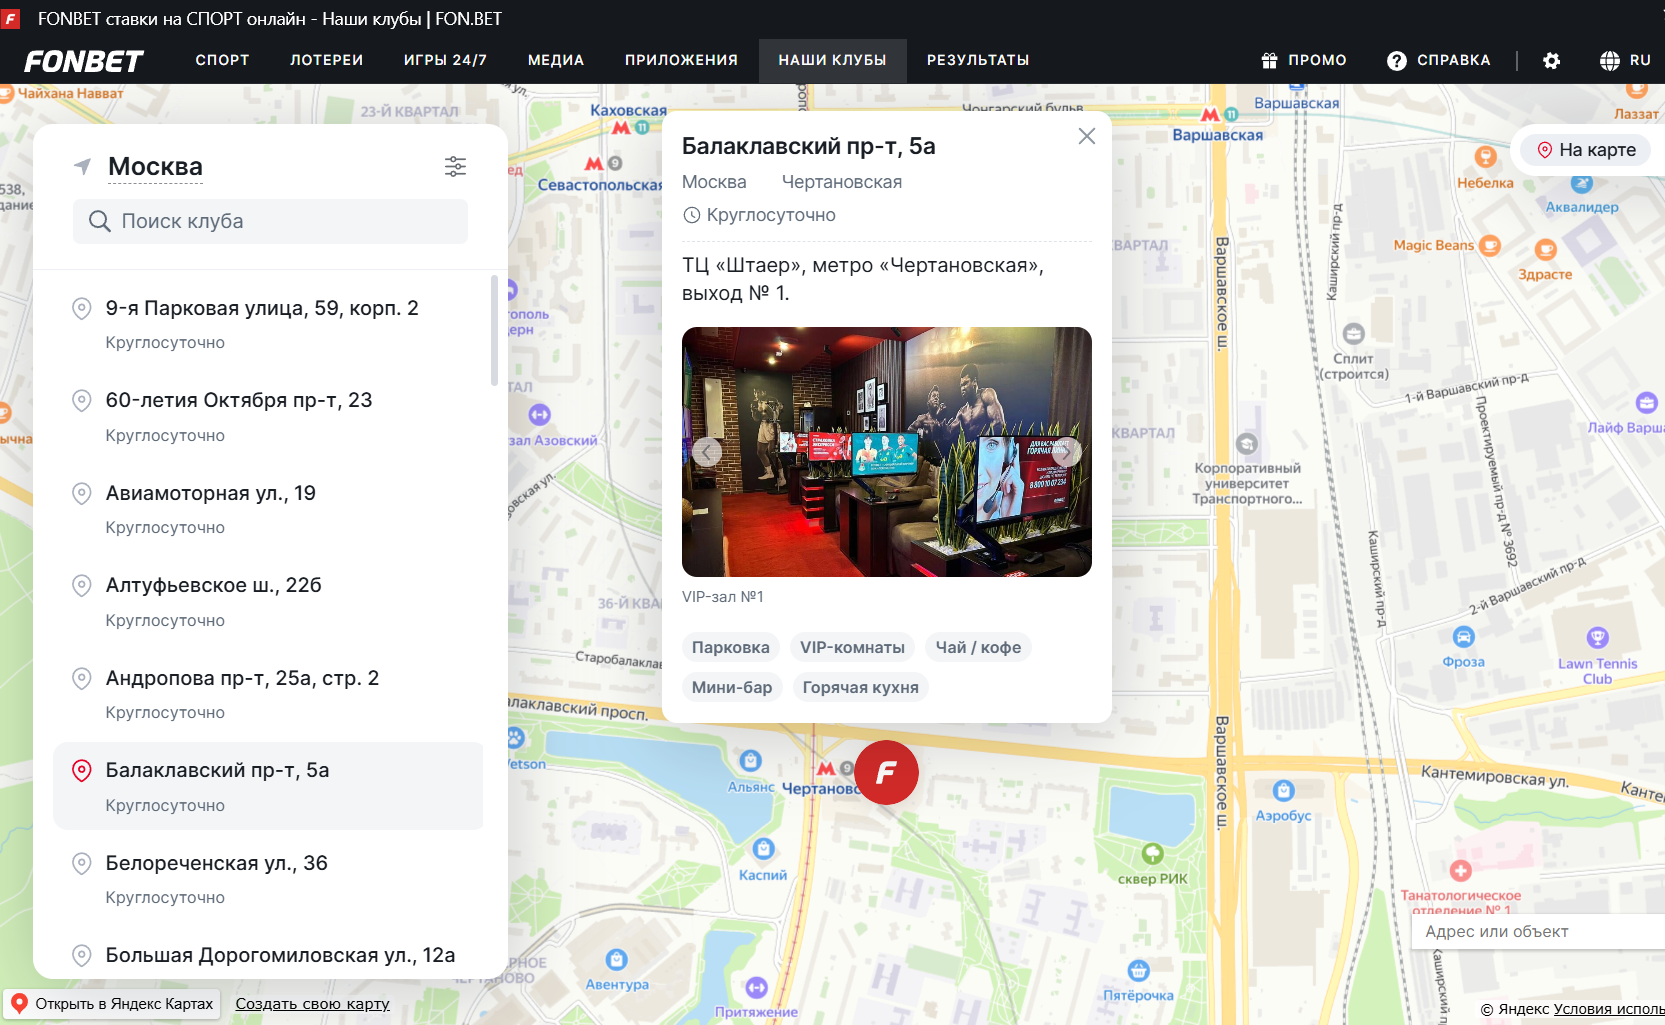
Task: Click the На карте button
Action: [1586, 150]
